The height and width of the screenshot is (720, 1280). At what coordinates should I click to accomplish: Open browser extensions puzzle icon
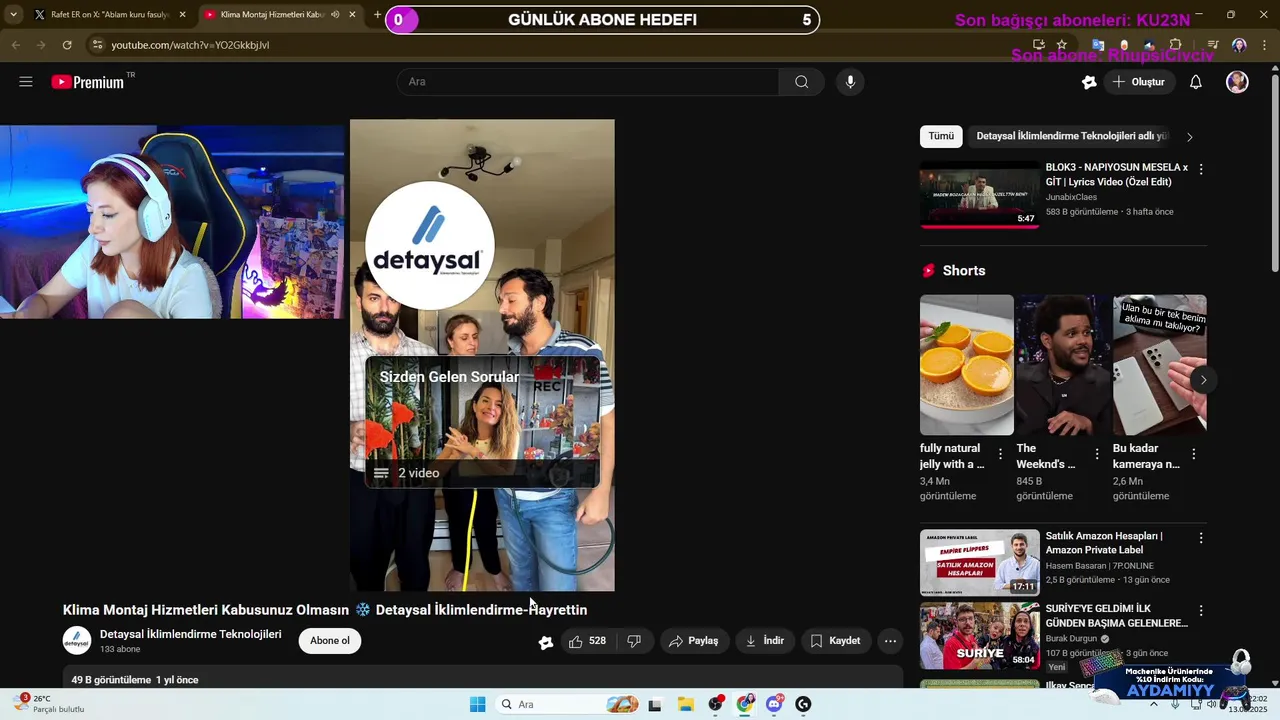point(1175,45)
